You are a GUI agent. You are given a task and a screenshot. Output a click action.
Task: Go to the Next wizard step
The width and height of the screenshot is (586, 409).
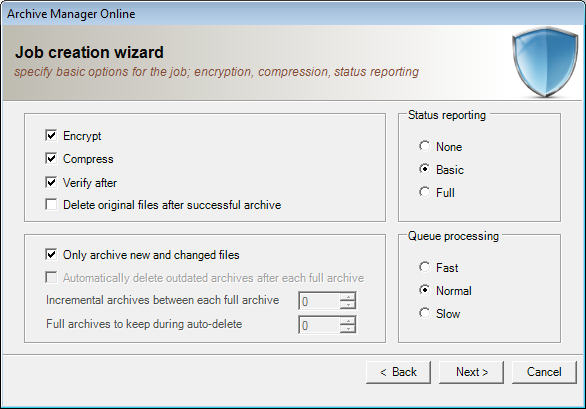point(471,372)
